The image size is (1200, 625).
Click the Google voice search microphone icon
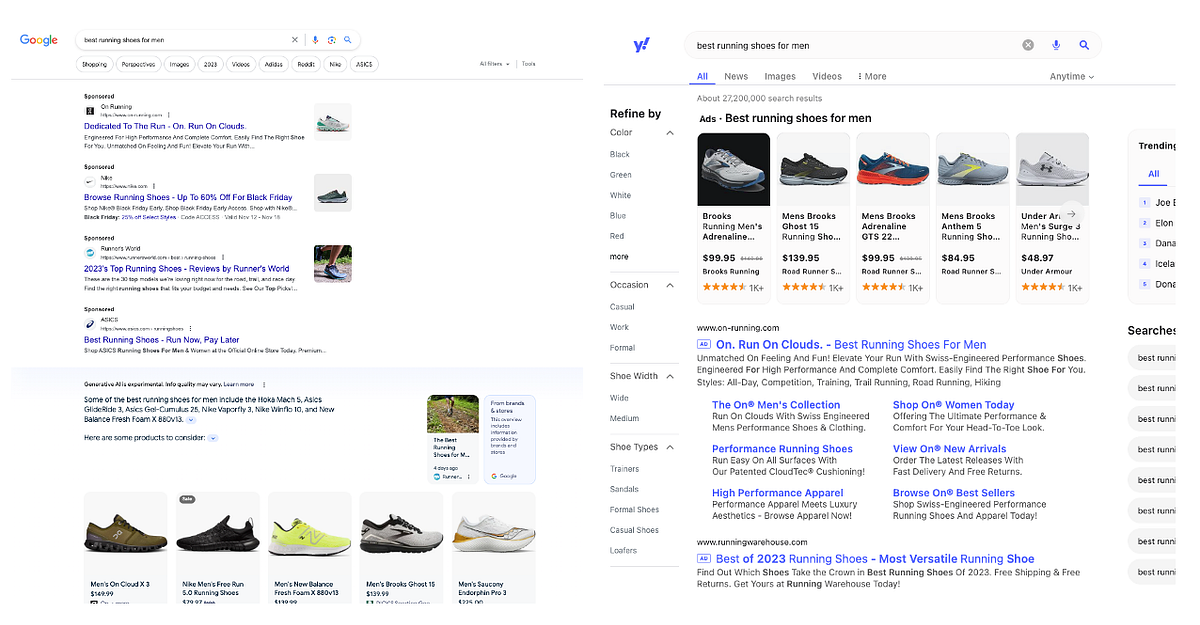pos(315,39)
